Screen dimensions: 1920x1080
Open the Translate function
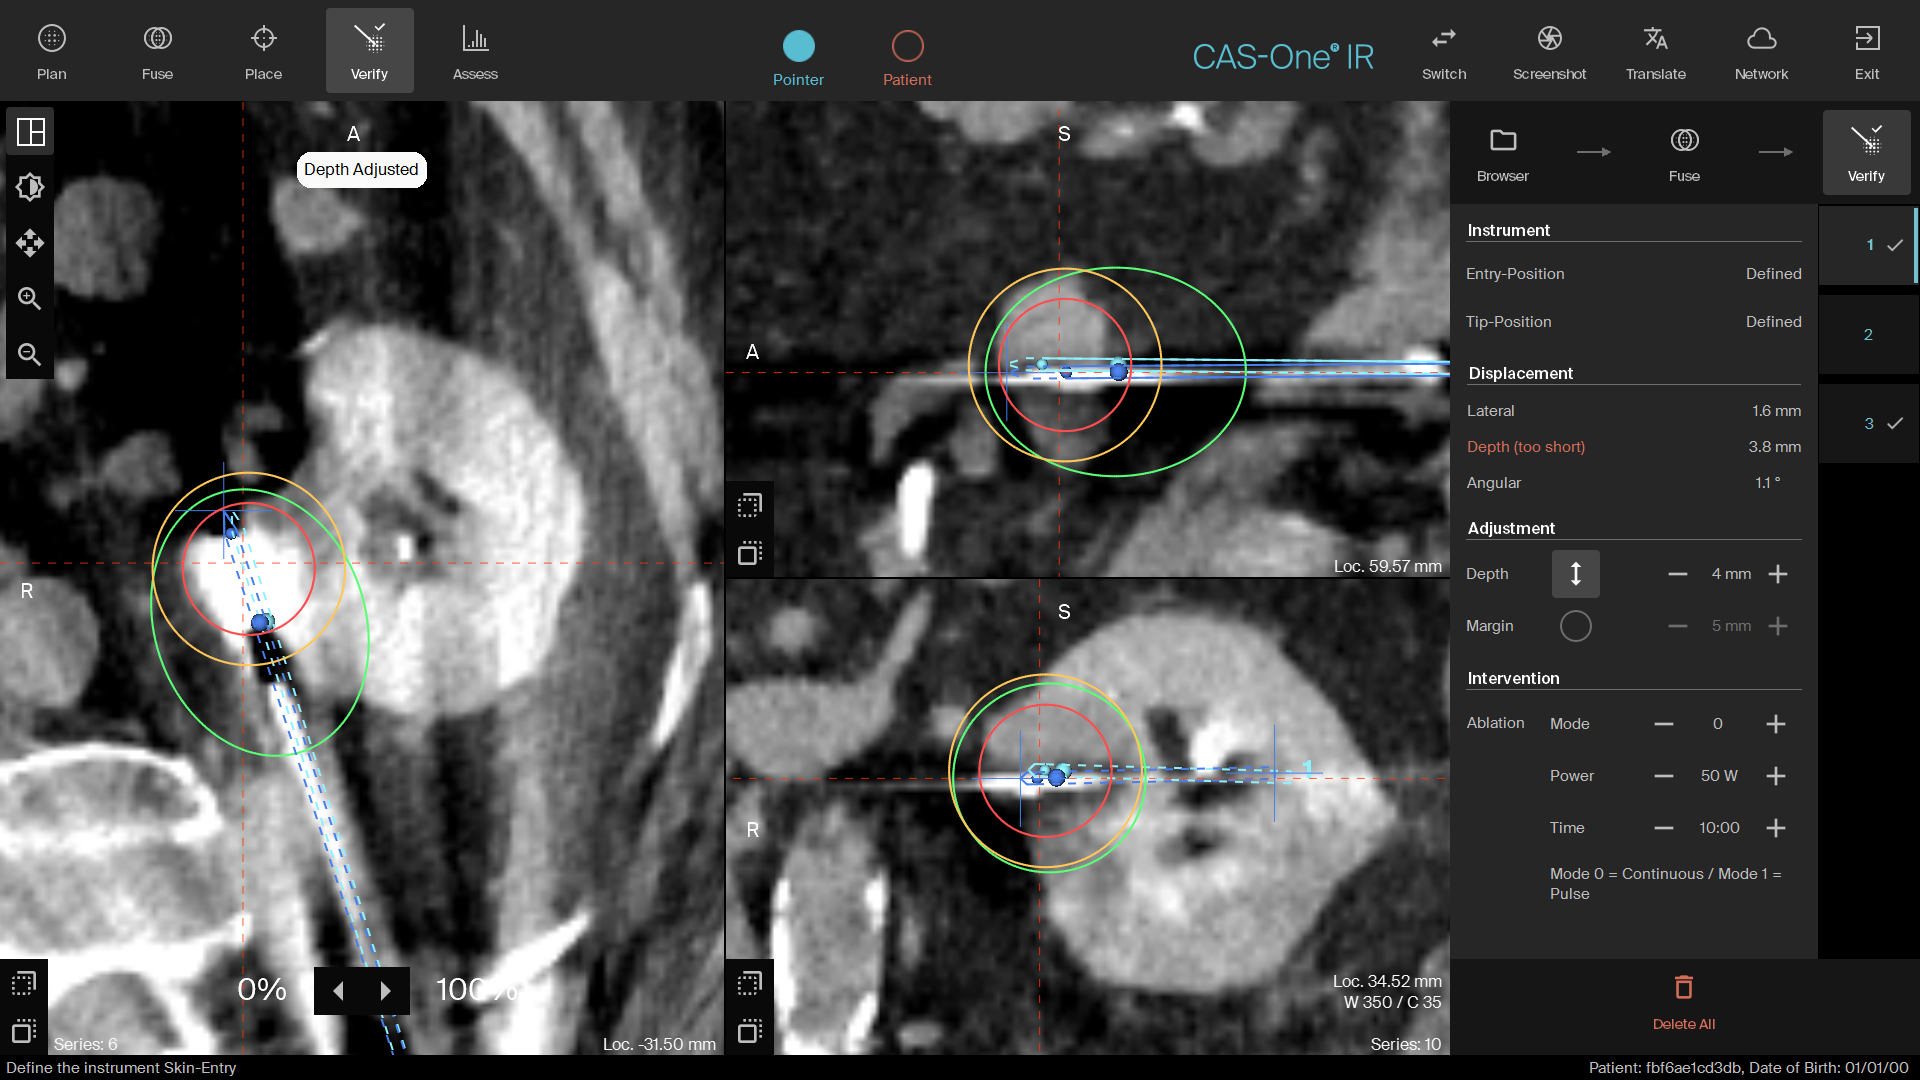[1656, 50]
